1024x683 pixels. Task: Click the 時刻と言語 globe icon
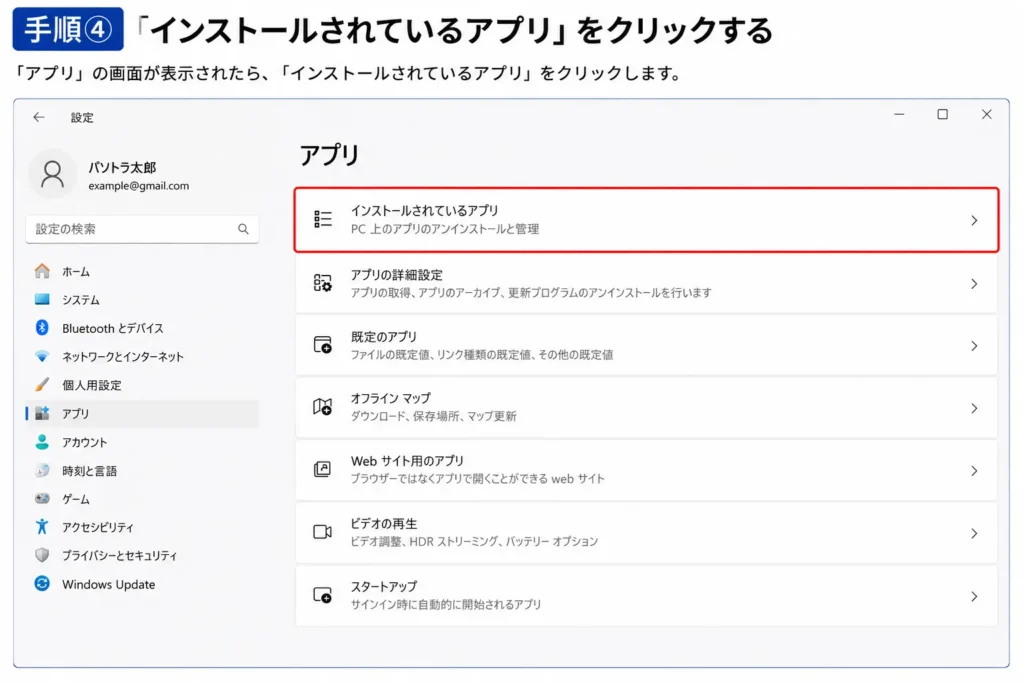pos(42,470)
